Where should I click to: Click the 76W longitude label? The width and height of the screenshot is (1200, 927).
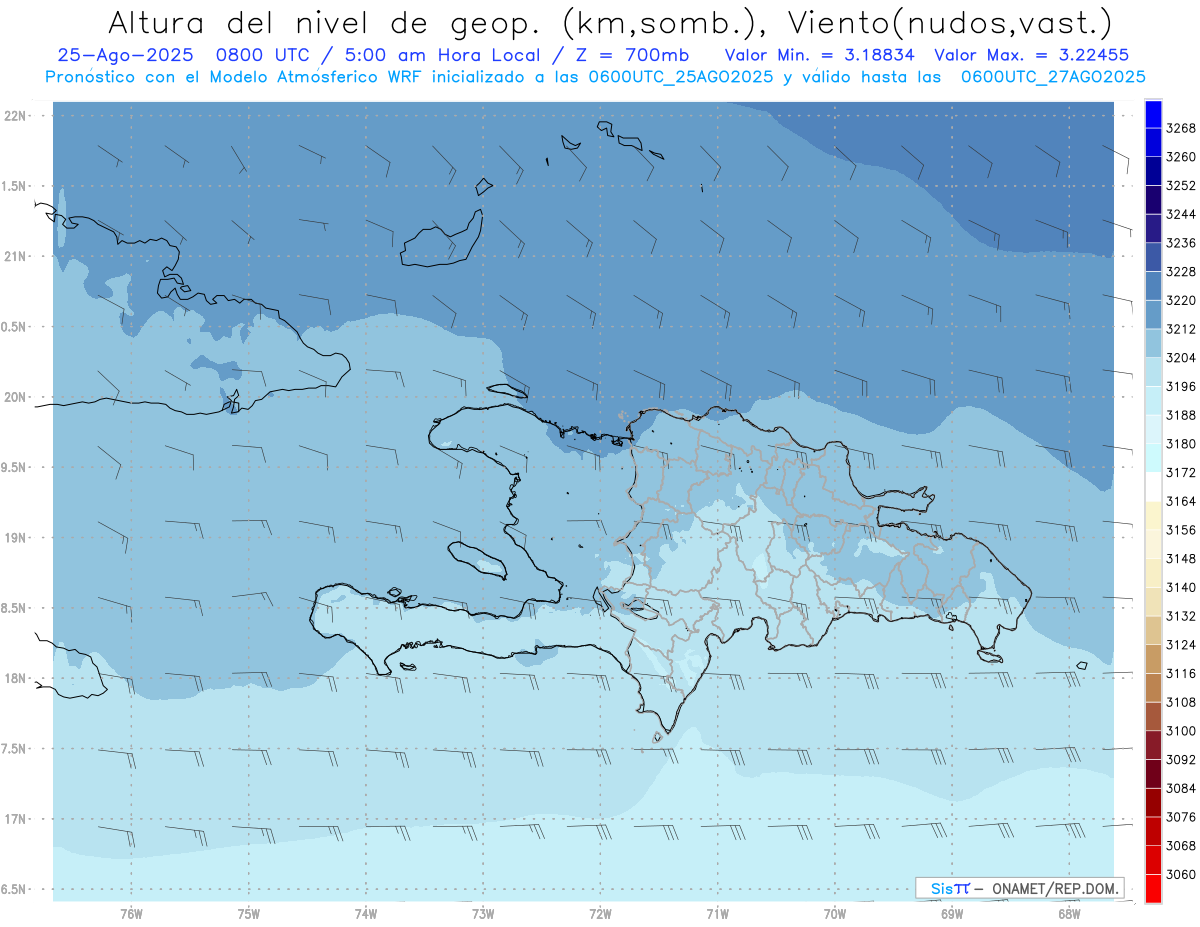(131, 913)
